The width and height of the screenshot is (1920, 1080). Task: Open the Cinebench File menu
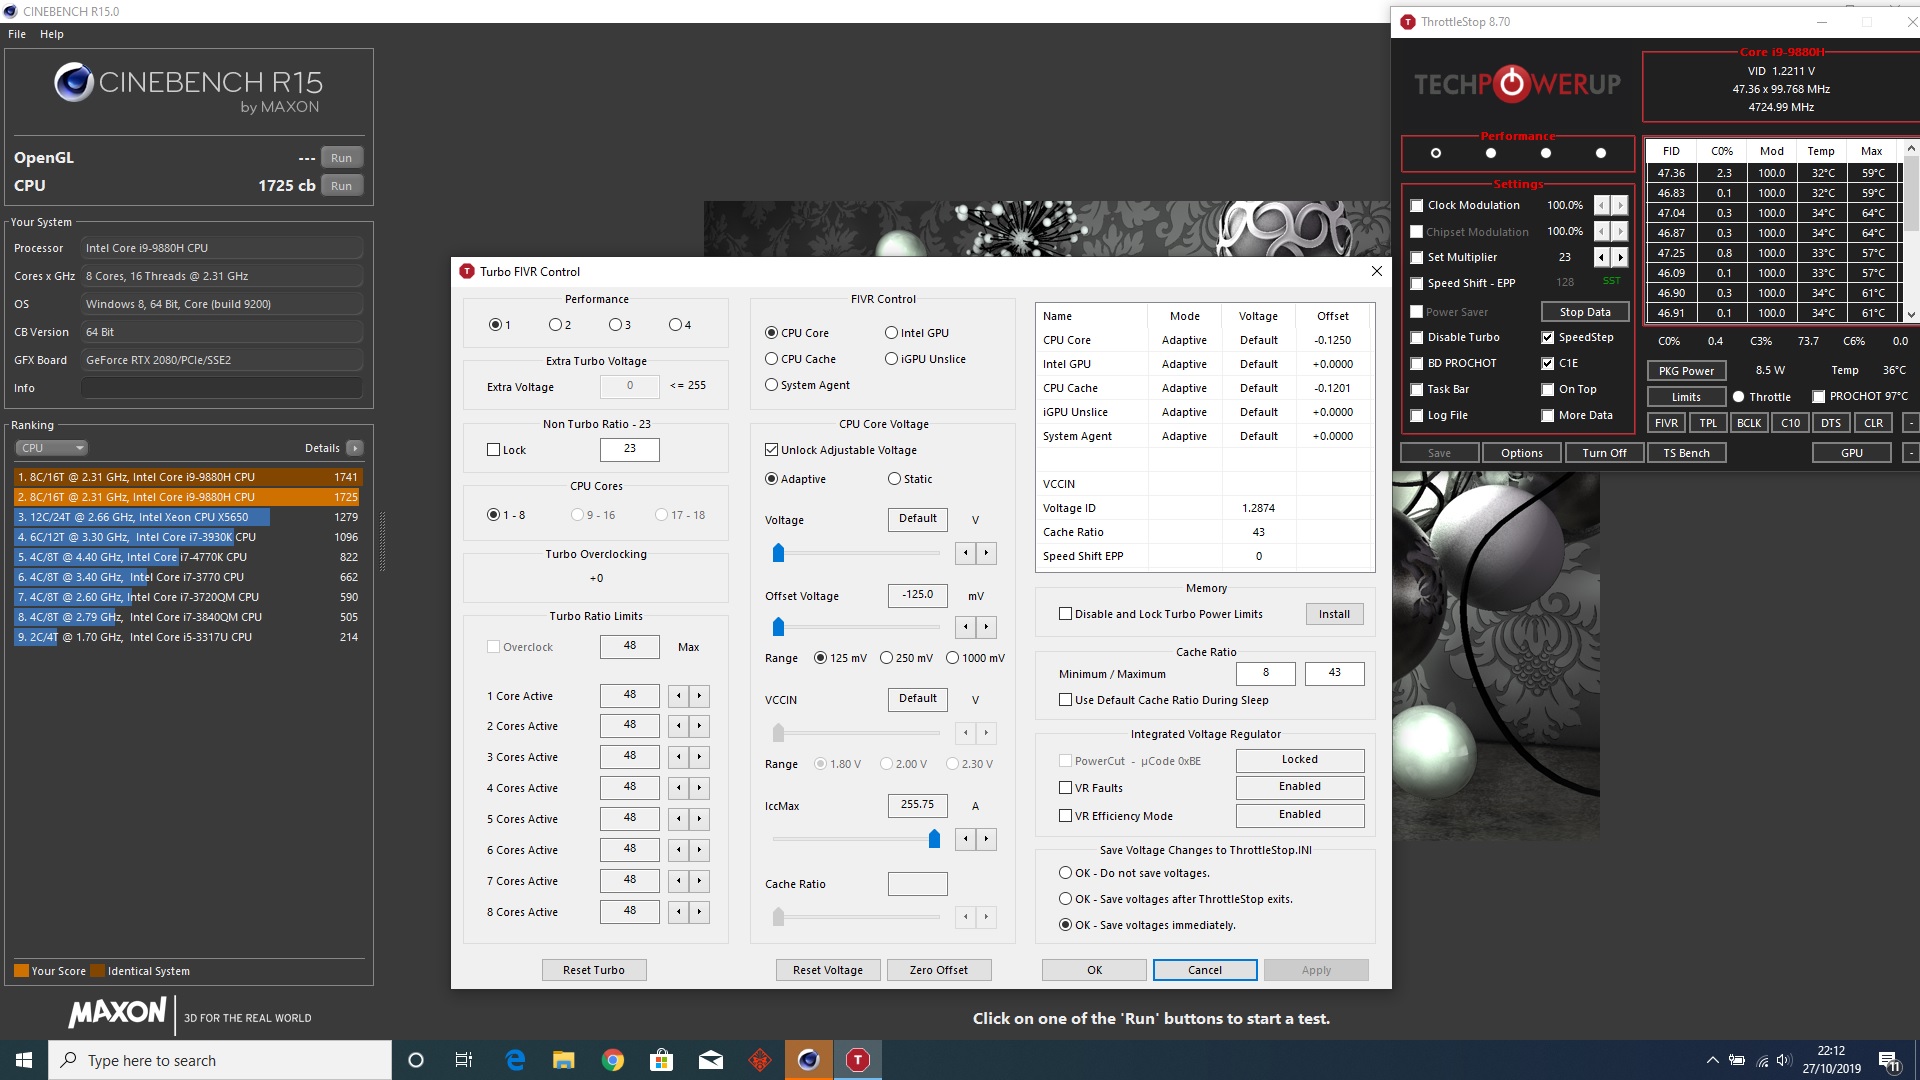(x=17, y=34)
